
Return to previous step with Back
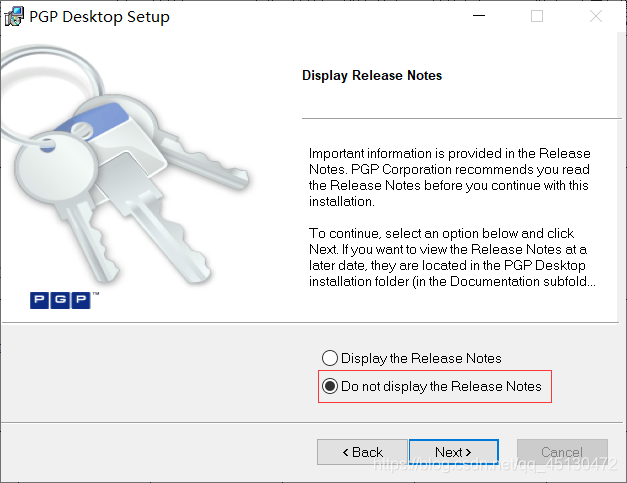pos(362,452)
